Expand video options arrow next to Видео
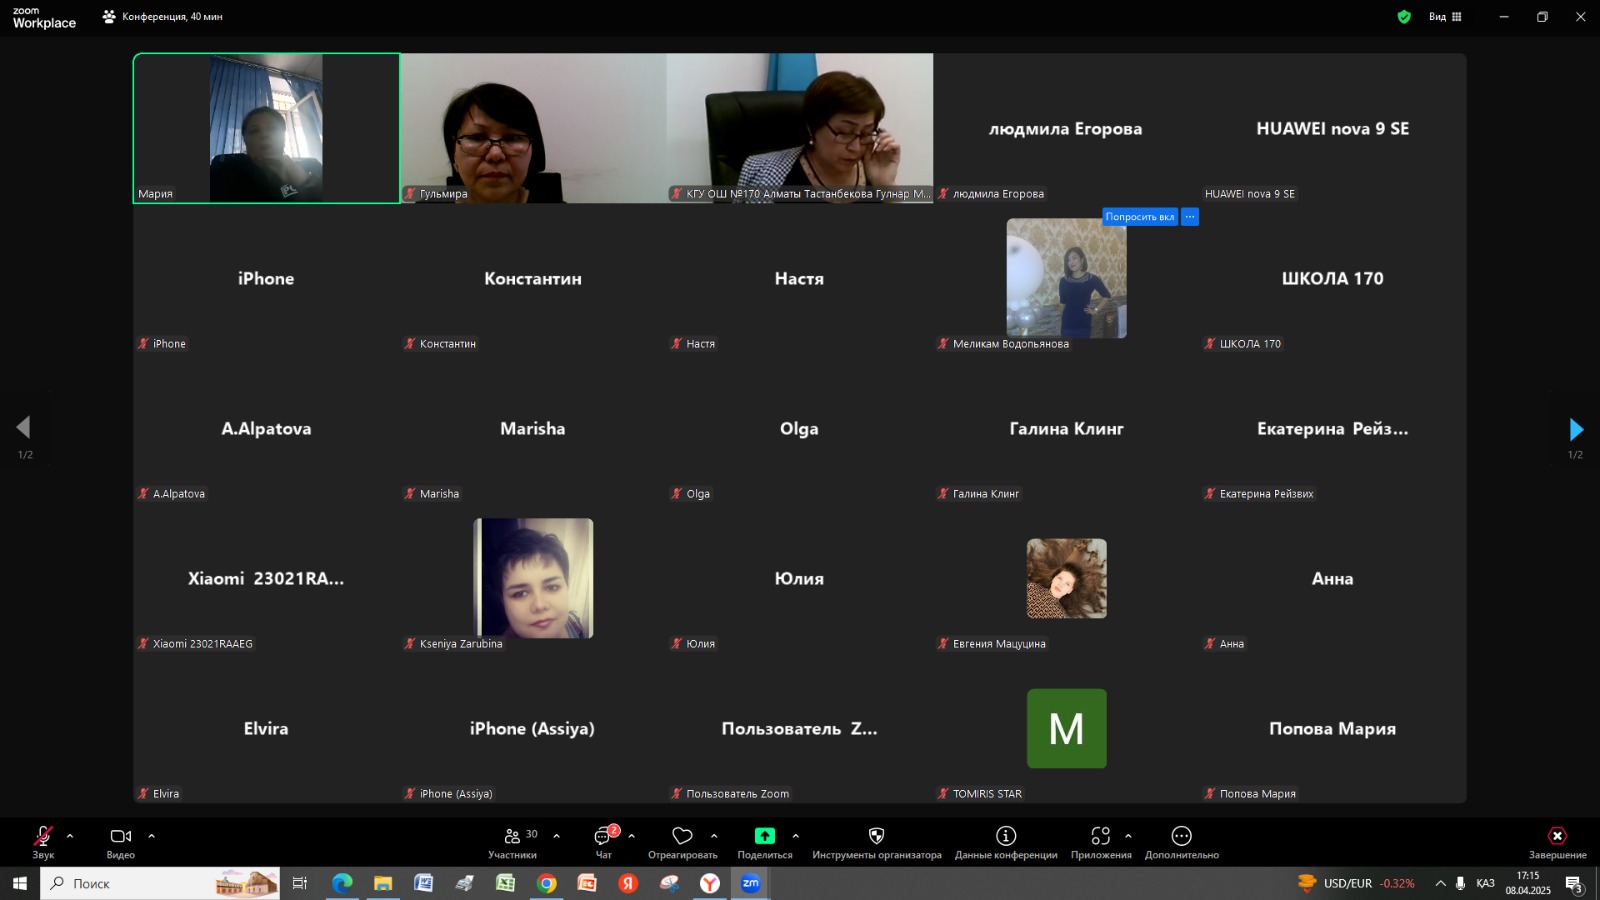Viewport: 1600px width, 900px height. (x=152, y=836)
